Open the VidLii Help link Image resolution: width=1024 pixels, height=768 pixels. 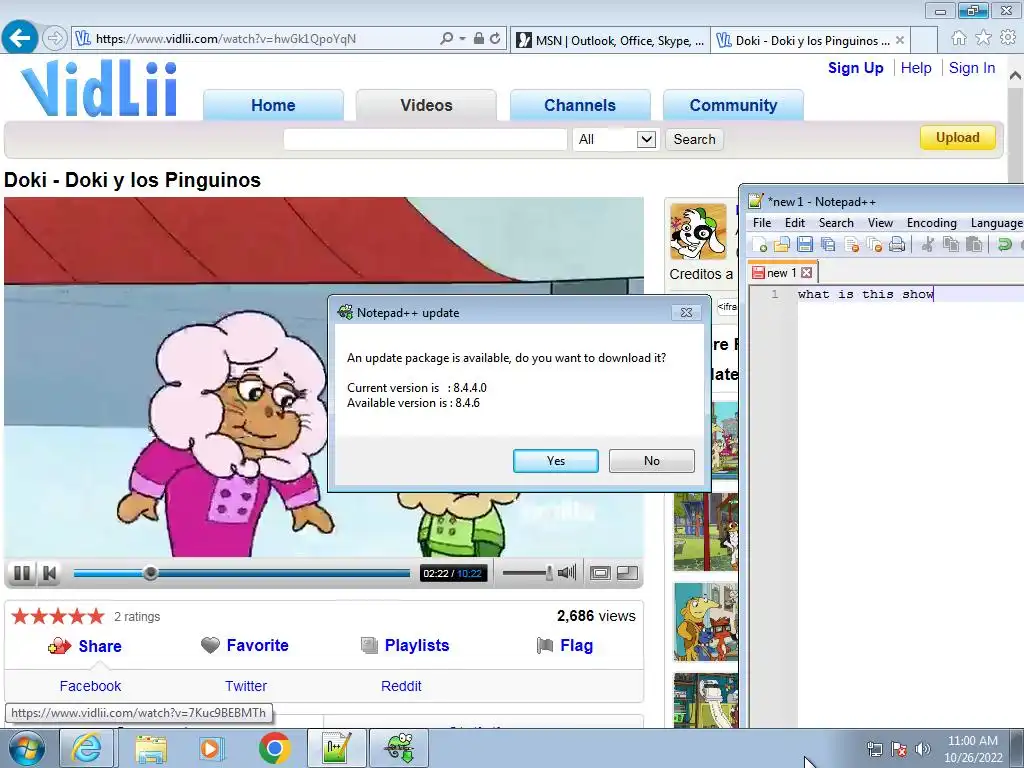(916, 68)
